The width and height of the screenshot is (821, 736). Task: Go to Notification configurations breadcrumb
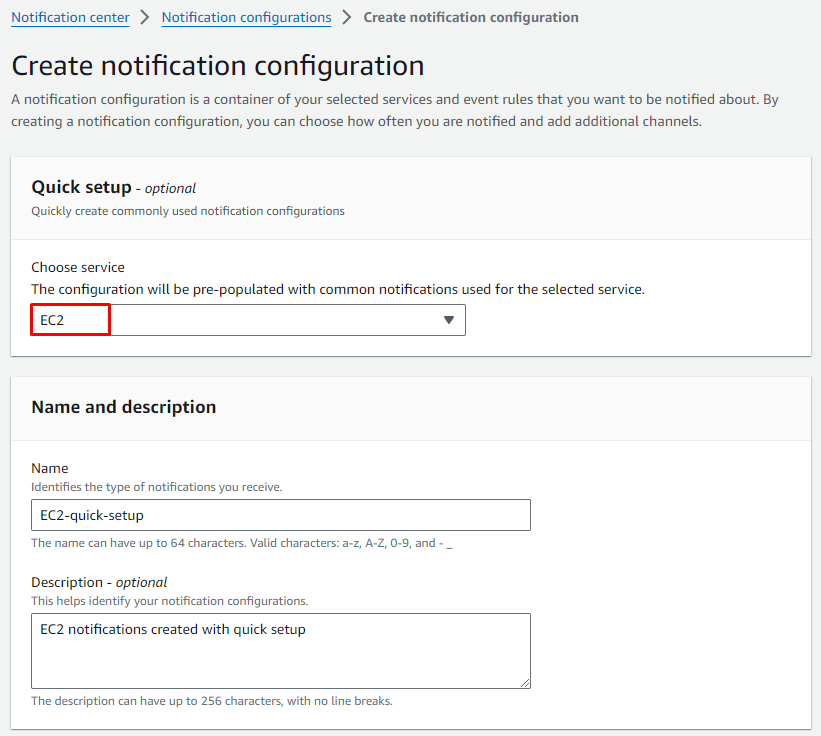coord(246,17)
